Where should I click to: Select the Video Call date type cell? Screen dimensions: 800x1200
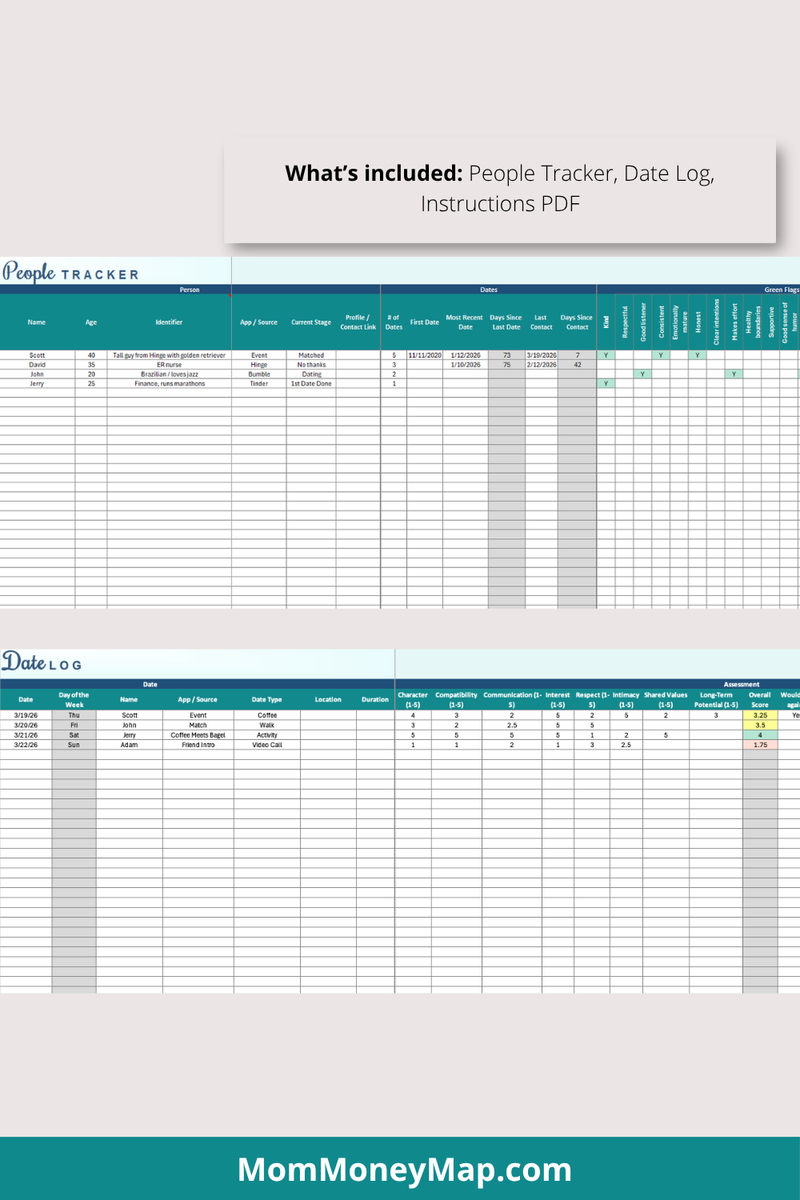(x=267, y=744)
